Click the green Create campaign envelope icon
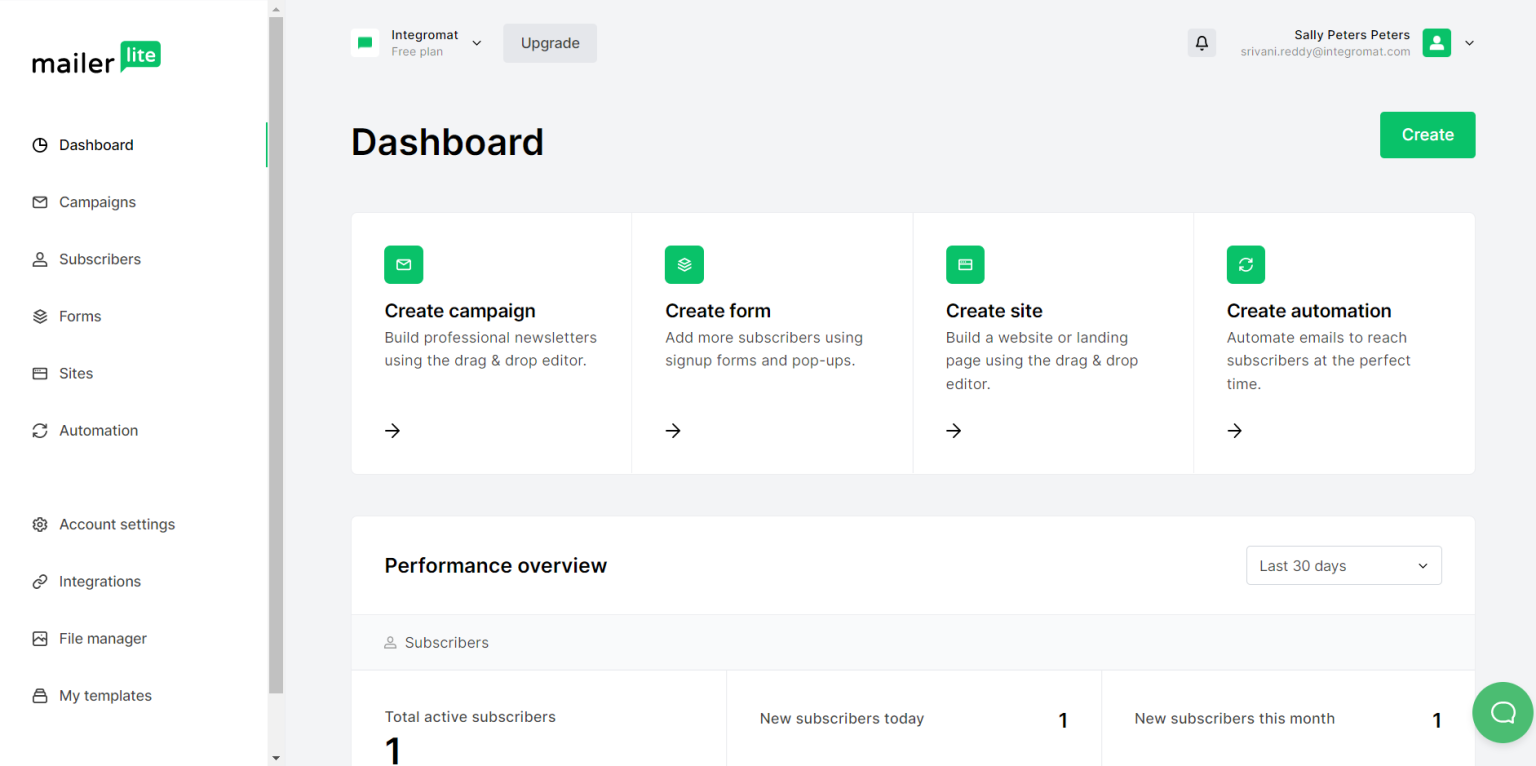 (x=403, y=264)
